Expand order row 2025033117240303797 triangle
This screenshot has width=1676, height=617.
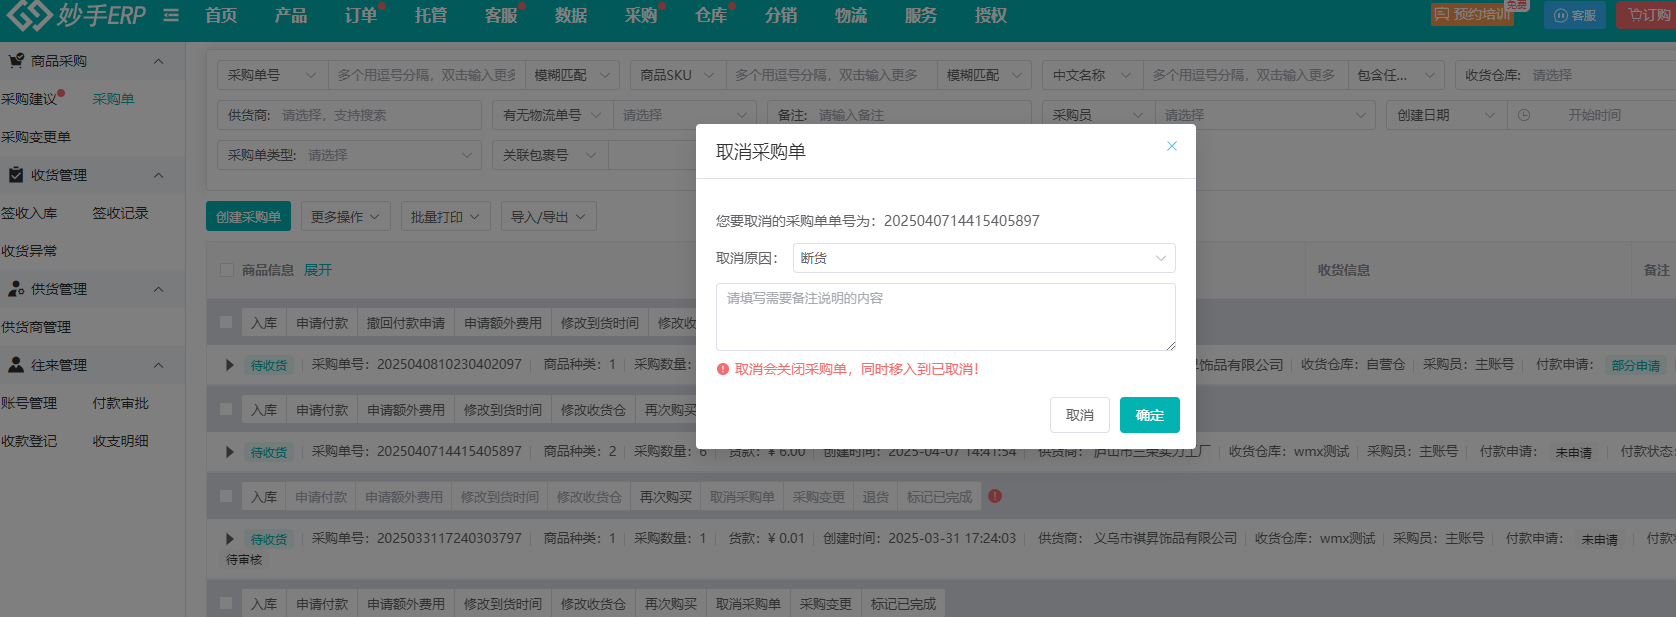[230, 539]
